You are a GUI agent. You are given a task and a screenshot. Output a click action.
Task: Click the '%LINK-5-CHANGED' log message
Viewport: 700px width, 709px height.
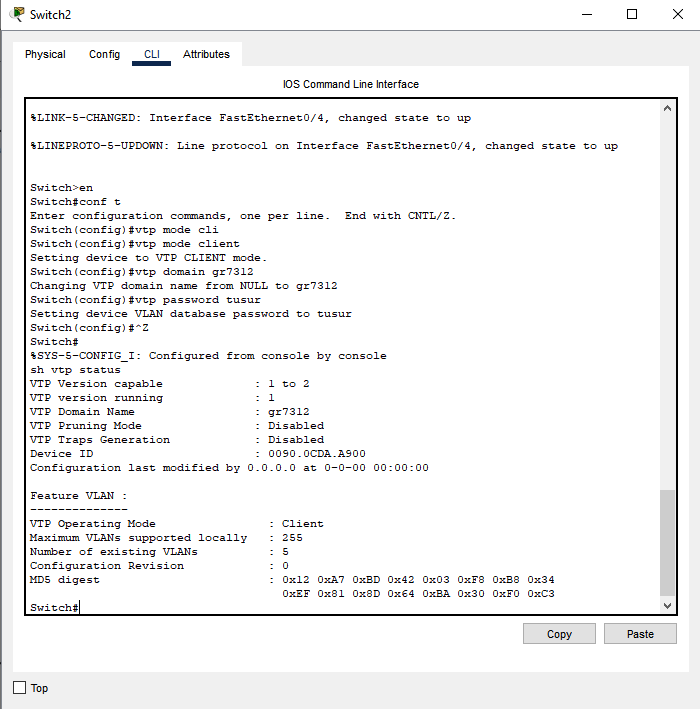[251, 118]
